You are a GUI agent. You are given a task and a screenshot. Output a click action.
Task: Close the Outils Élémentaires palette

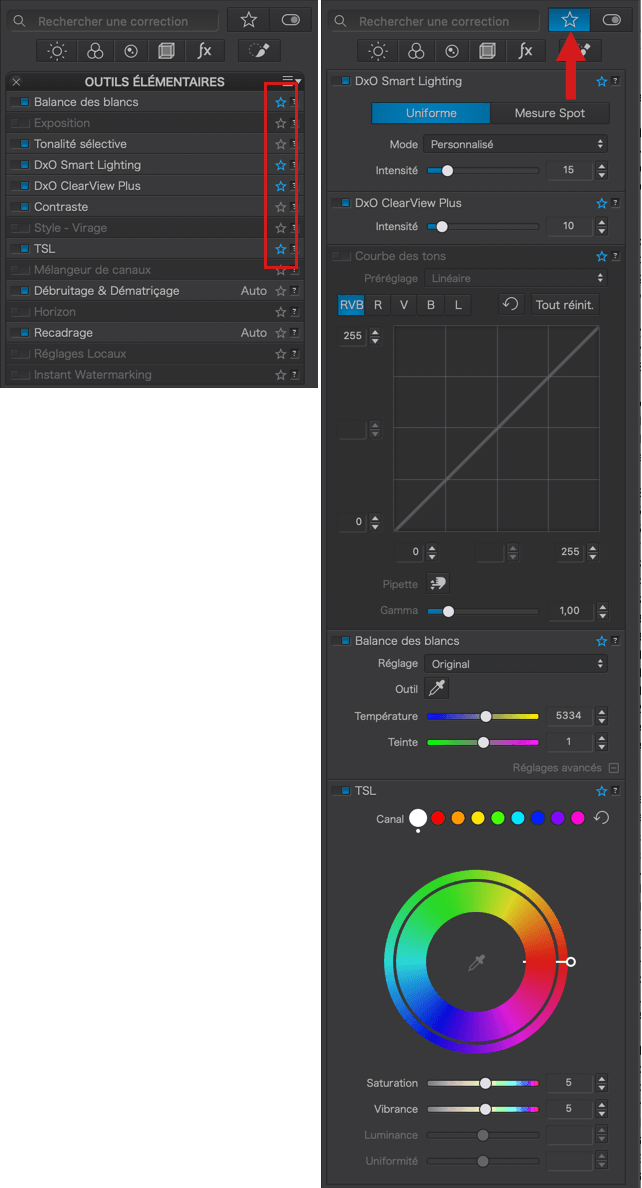pyautogui.click(x=17, y=82)
